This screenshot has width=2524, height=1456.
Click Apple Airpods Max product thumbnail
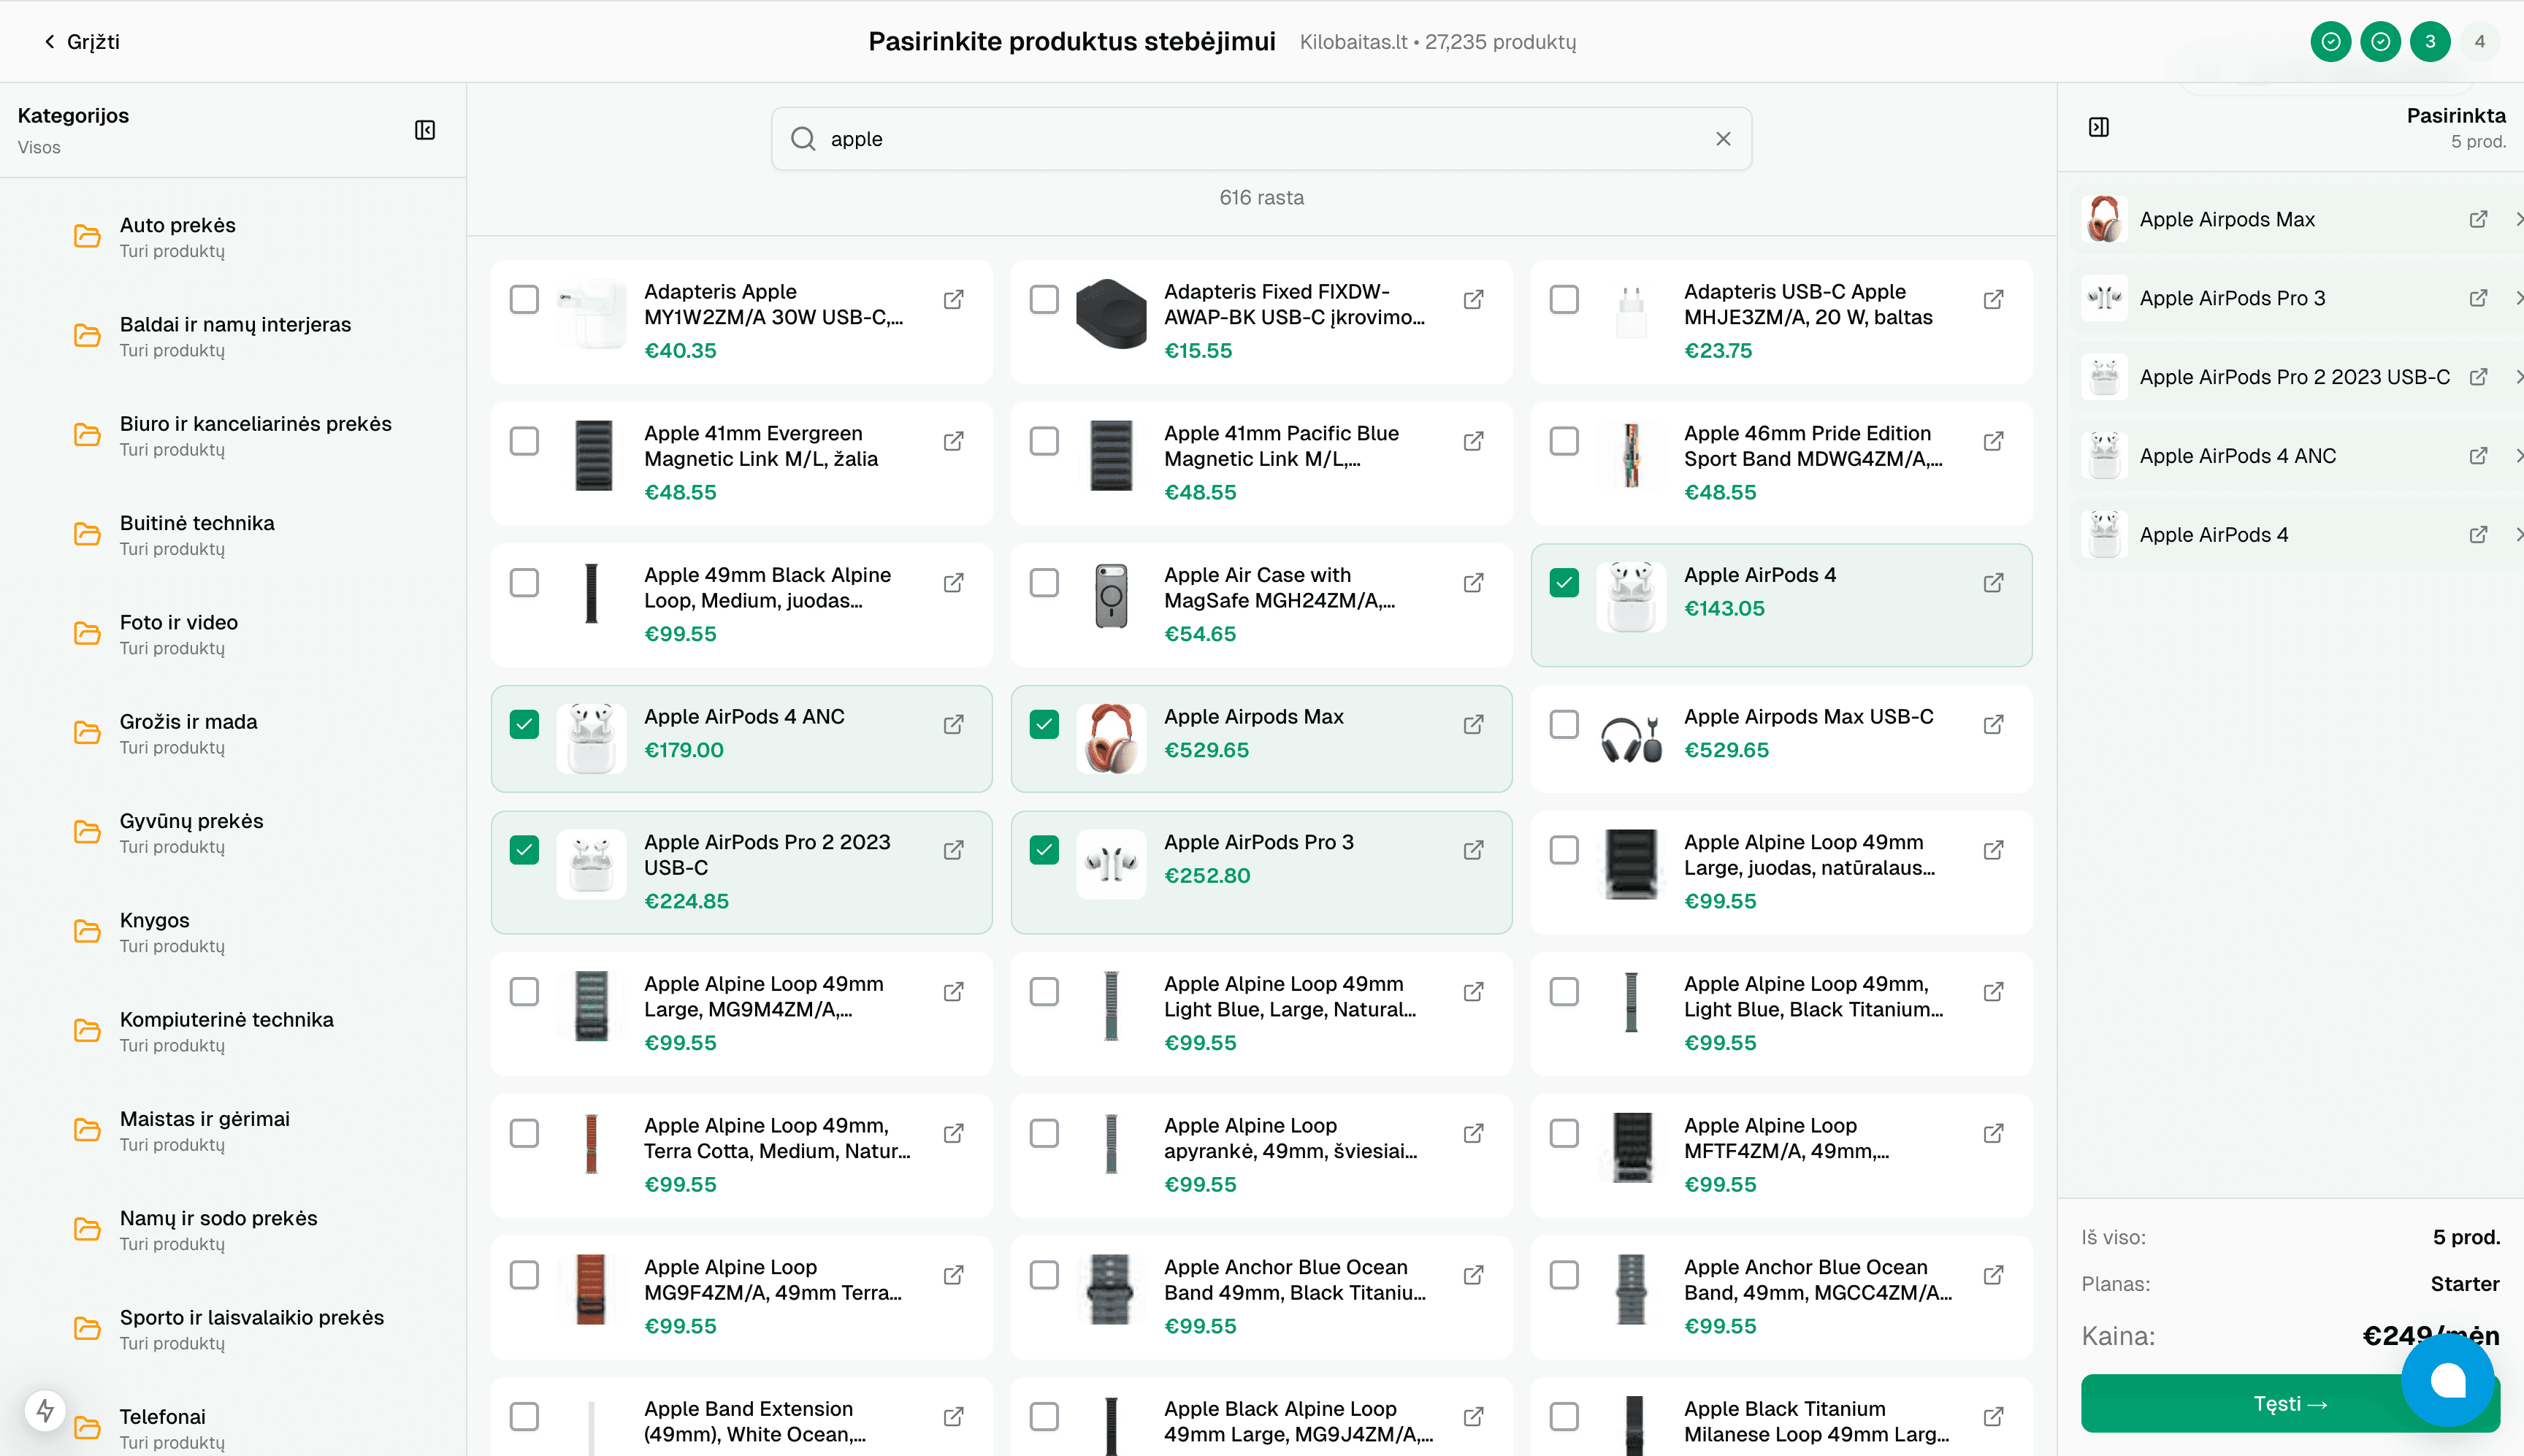pos(1111,738)
